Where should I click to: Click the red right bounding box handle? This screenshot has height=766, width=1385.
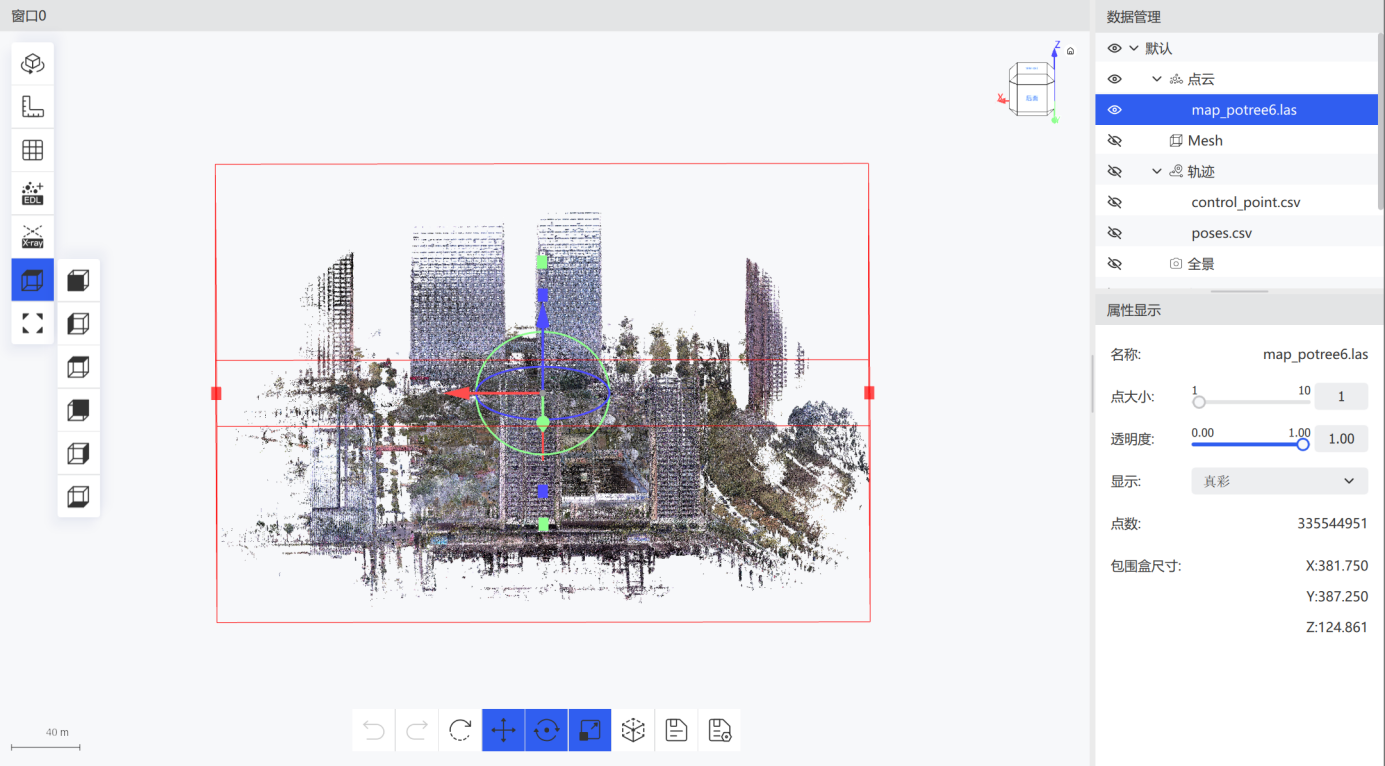869,393
